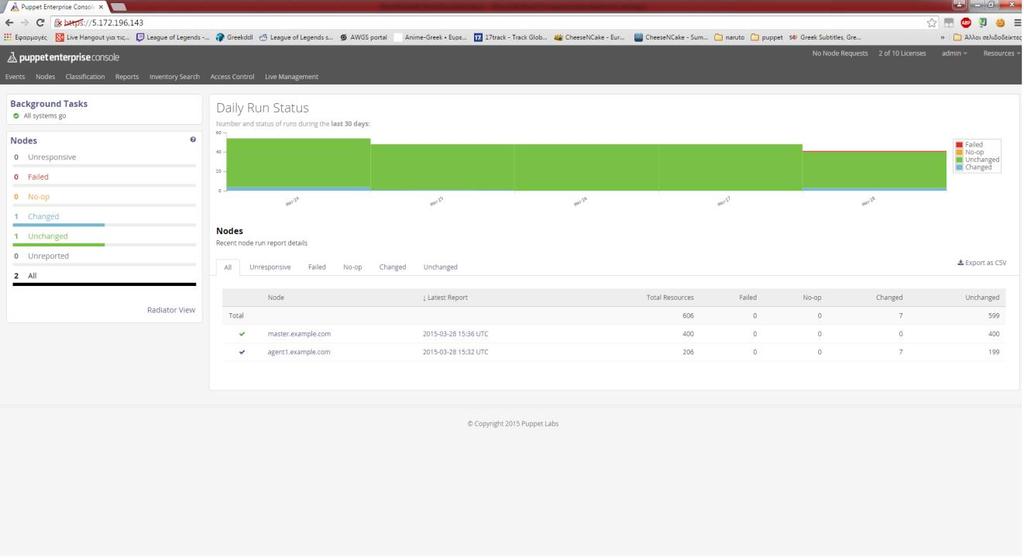Filter sidebar by Unreported nodes
The width and height of the screenshot is (1024, 558).
(48, 256)
